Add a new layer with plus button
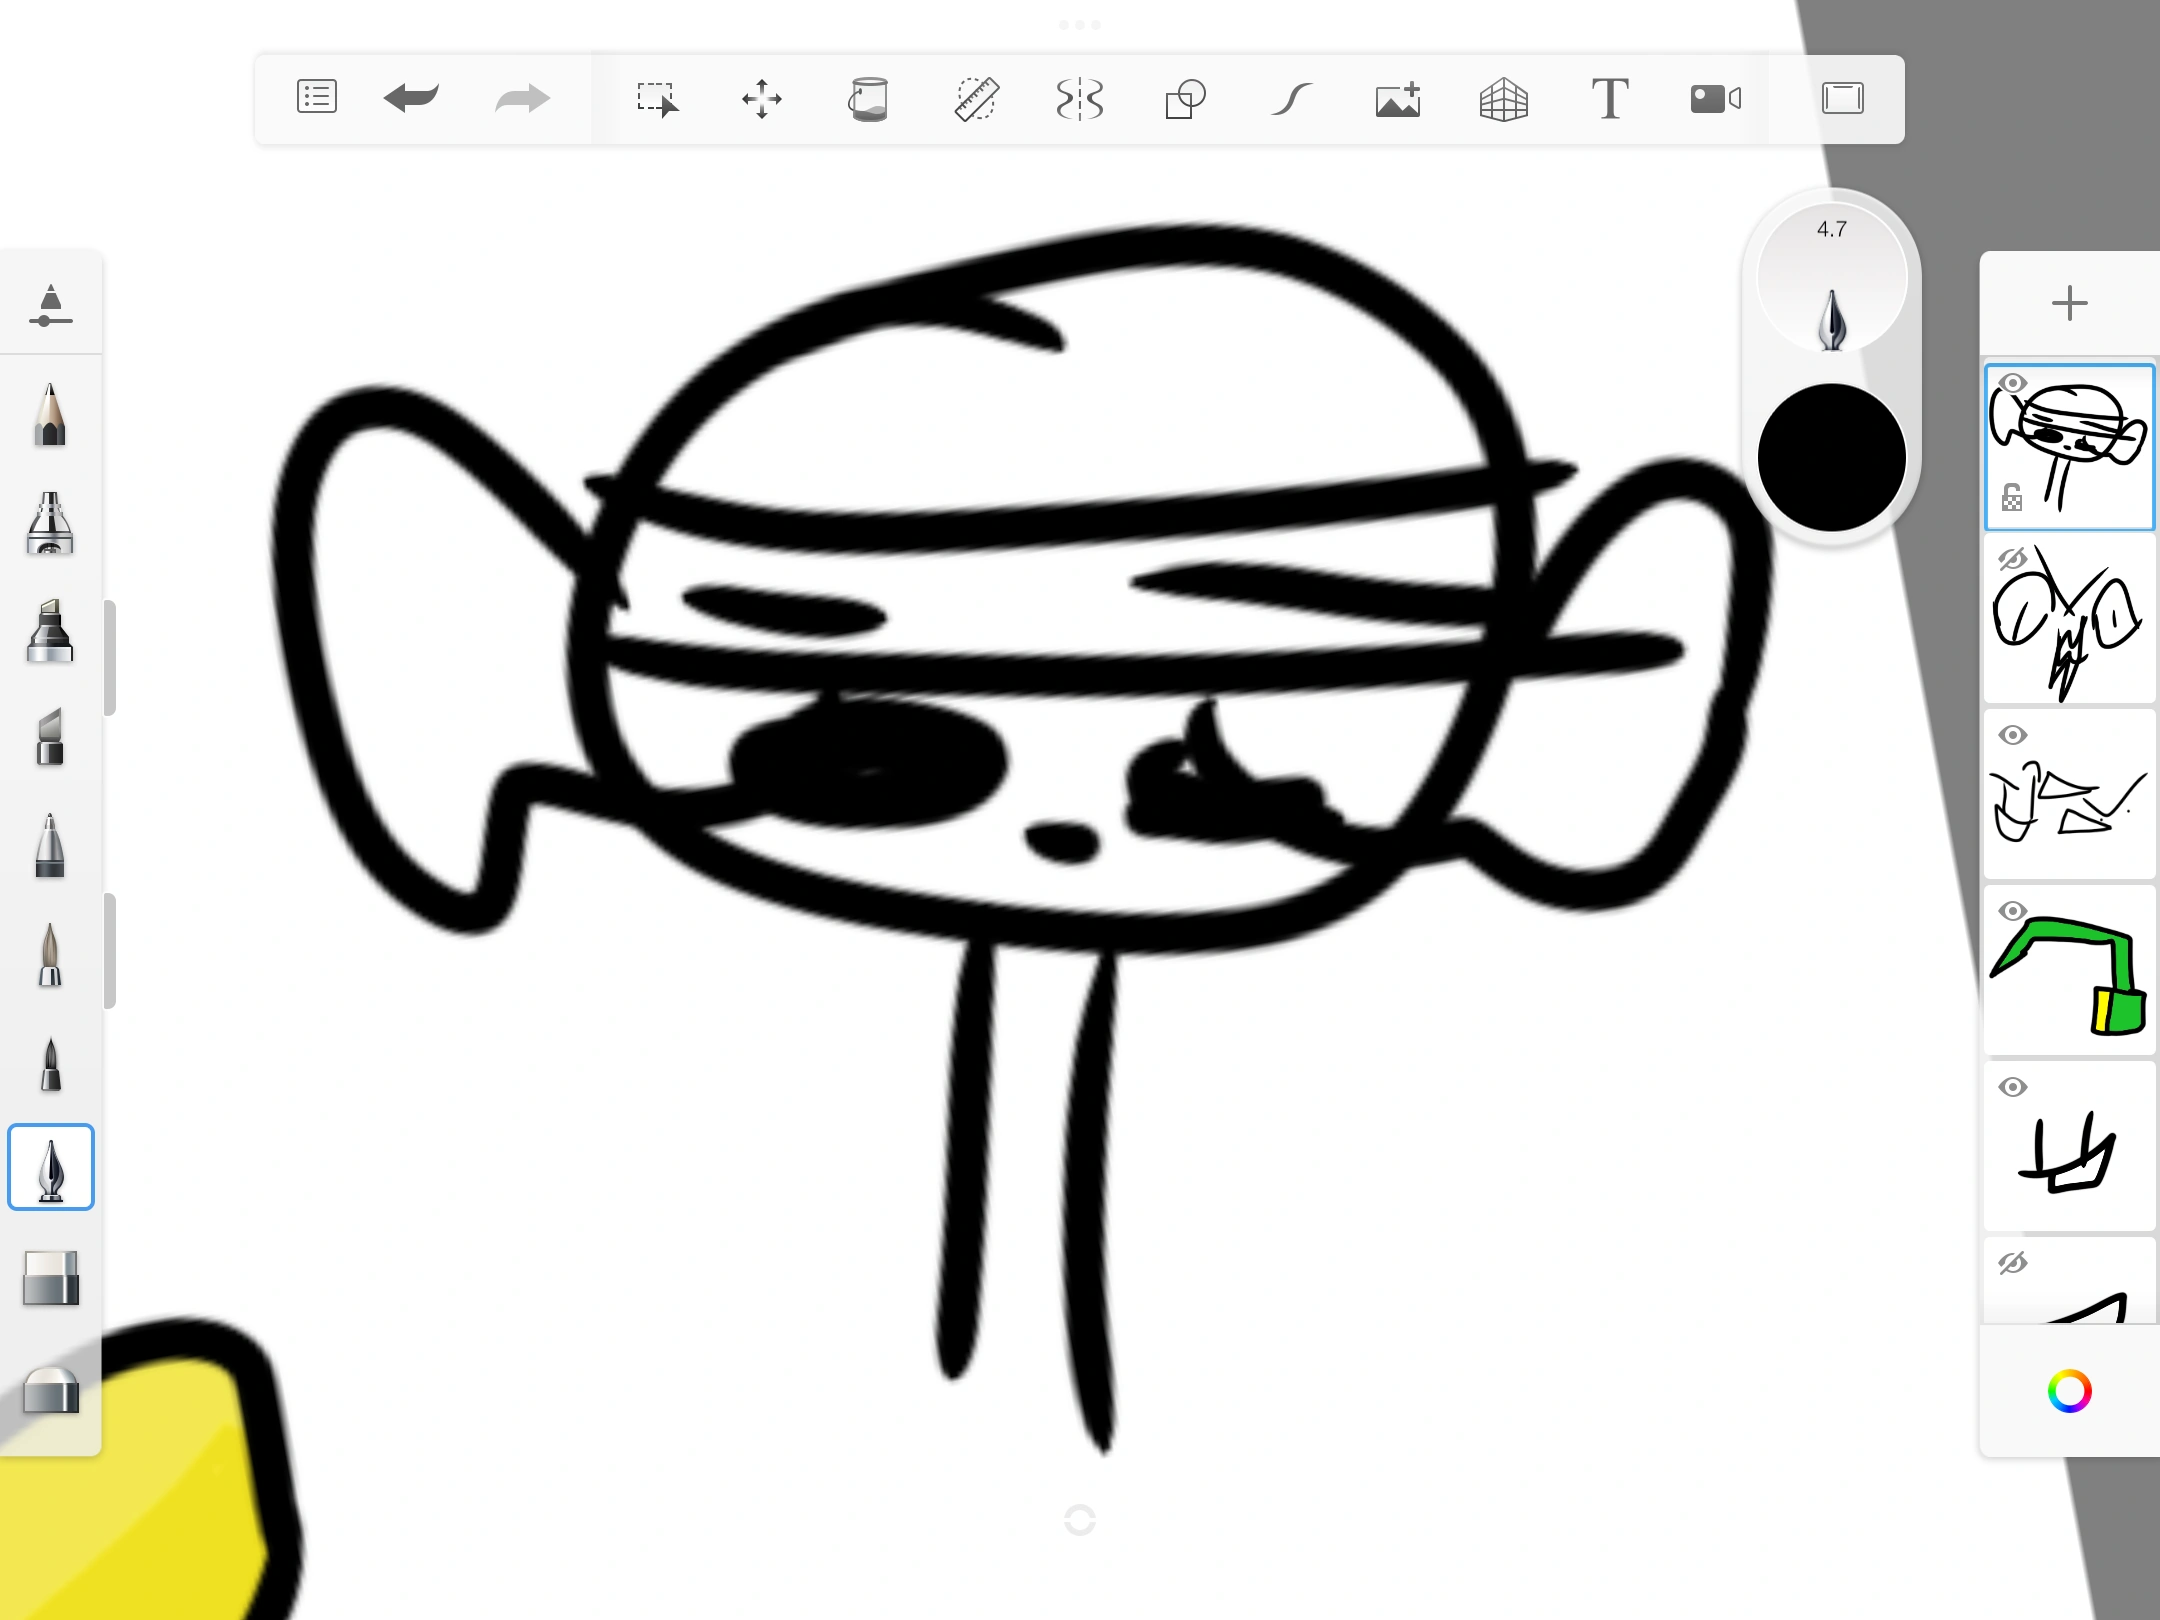Viewport: 2160px width, 1620px height. (2069, 303)
